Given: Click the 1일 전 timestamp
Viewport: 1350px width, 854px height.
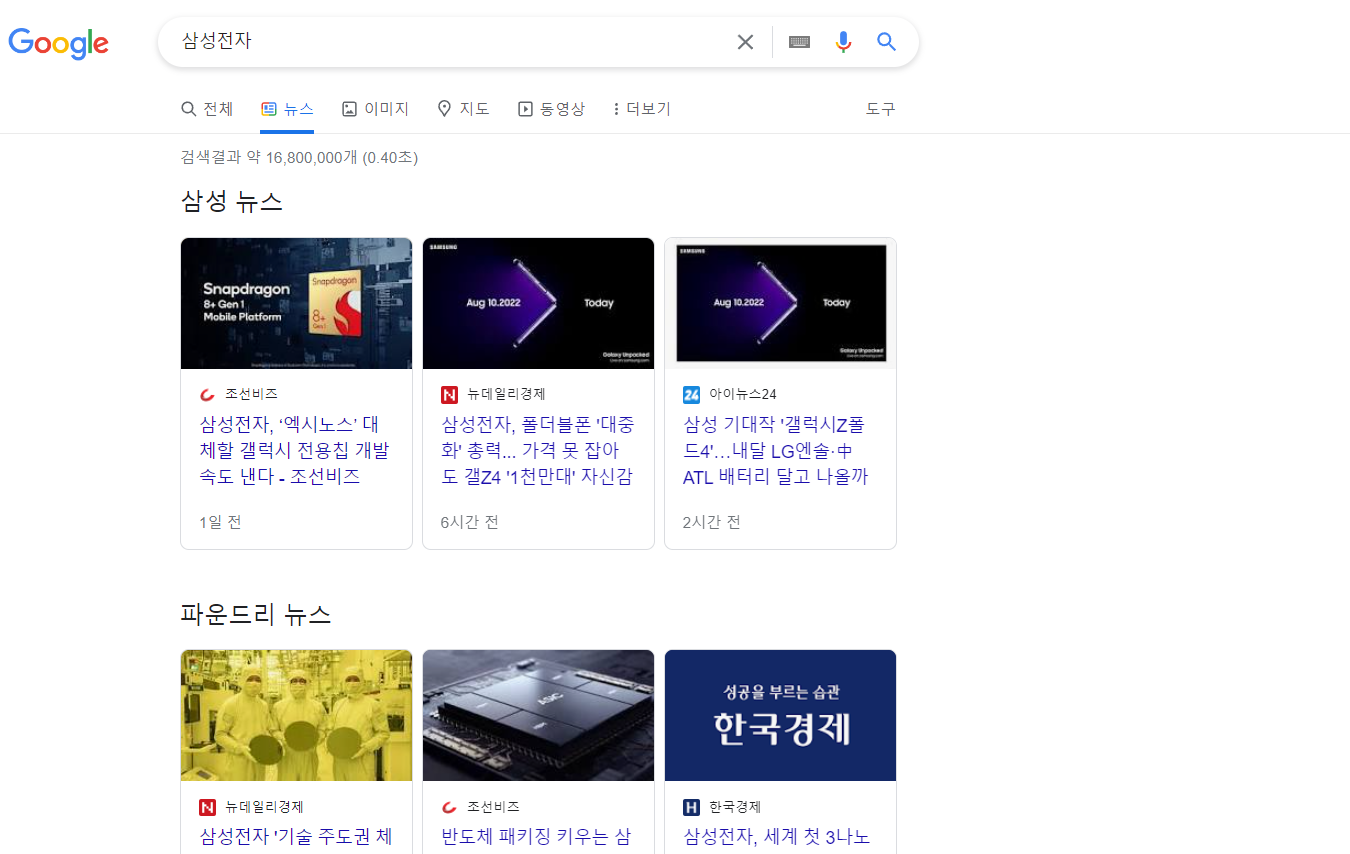Looking at the screenshot, I should point(220,522).
